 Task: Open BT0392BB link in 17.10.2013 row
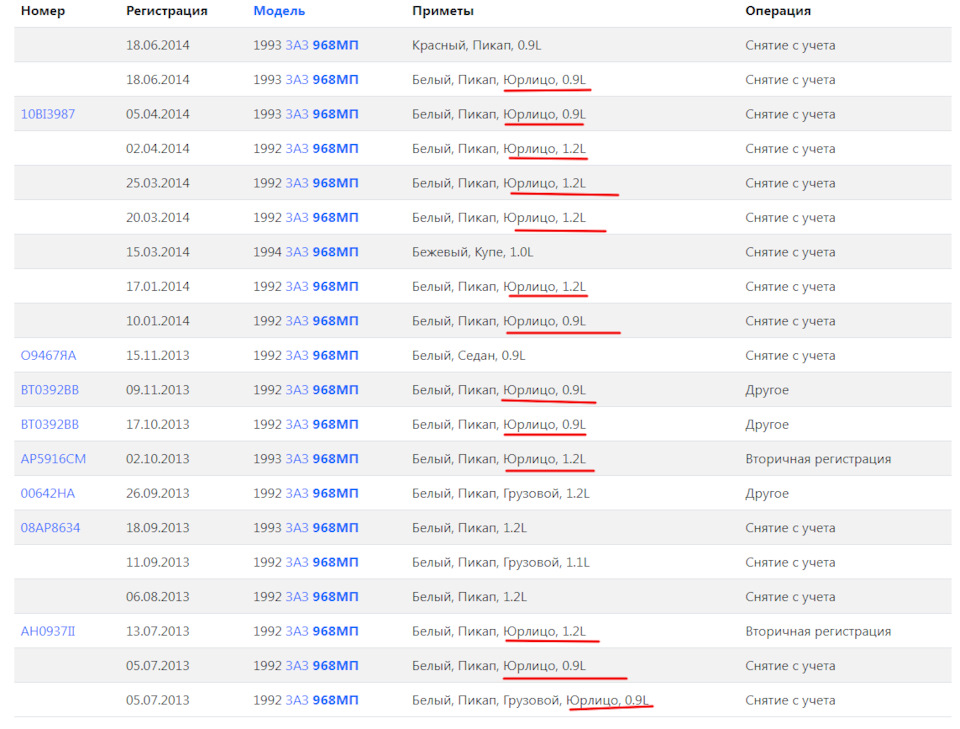pyautogui.click(x=50, y=424)
